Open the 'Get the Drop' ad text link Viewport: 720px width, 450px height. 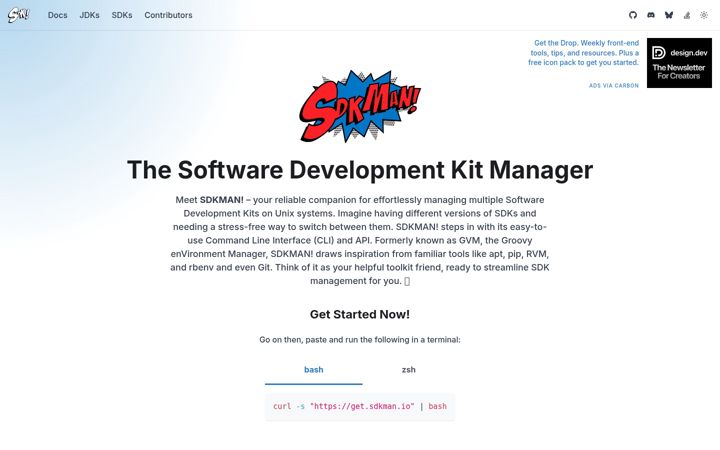click(584, 53)
